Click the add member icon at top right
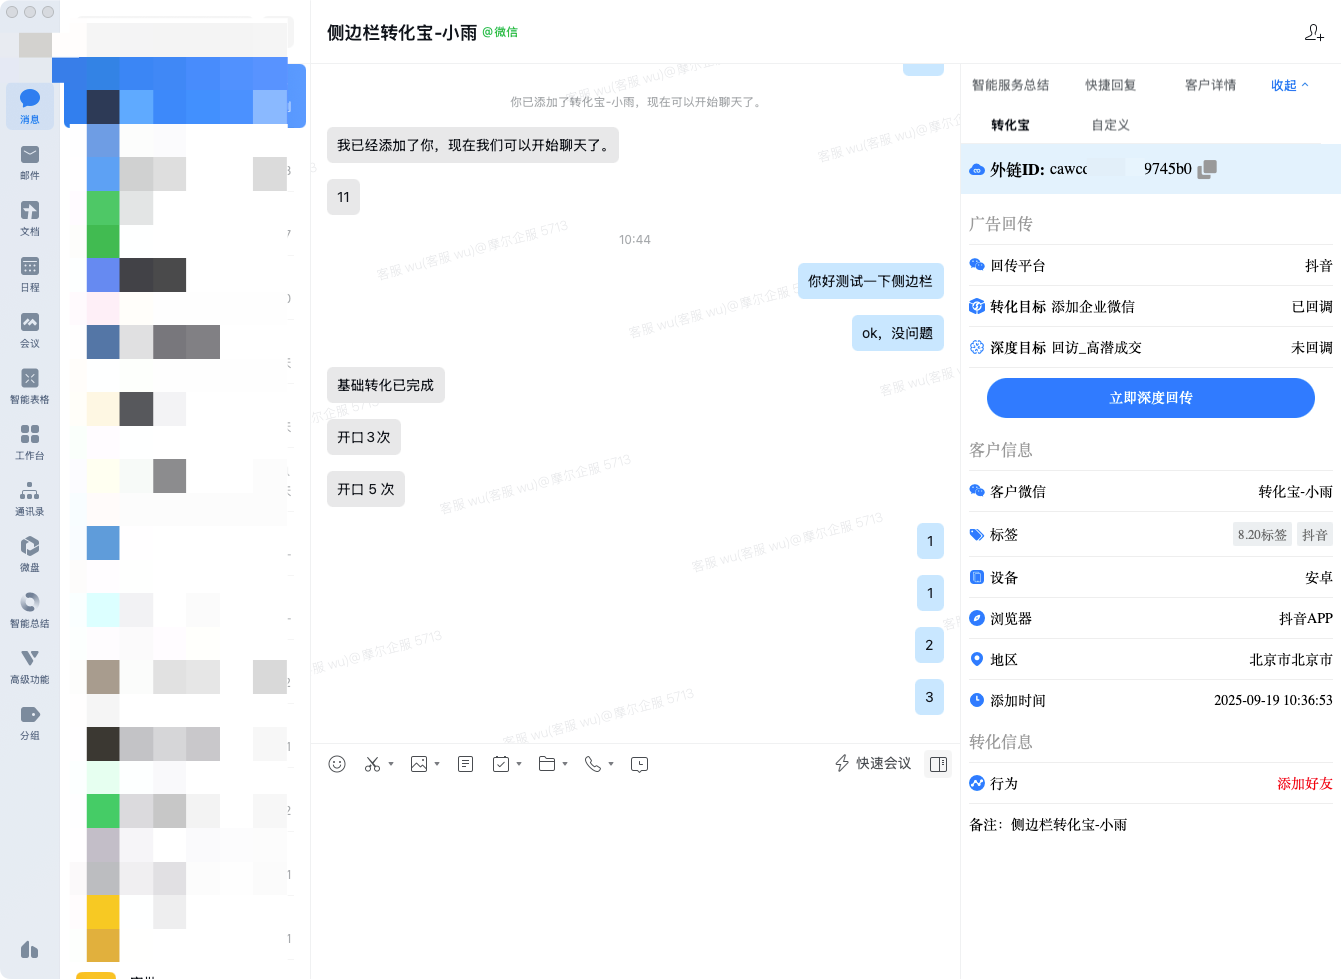 (x=1314, y=33)
